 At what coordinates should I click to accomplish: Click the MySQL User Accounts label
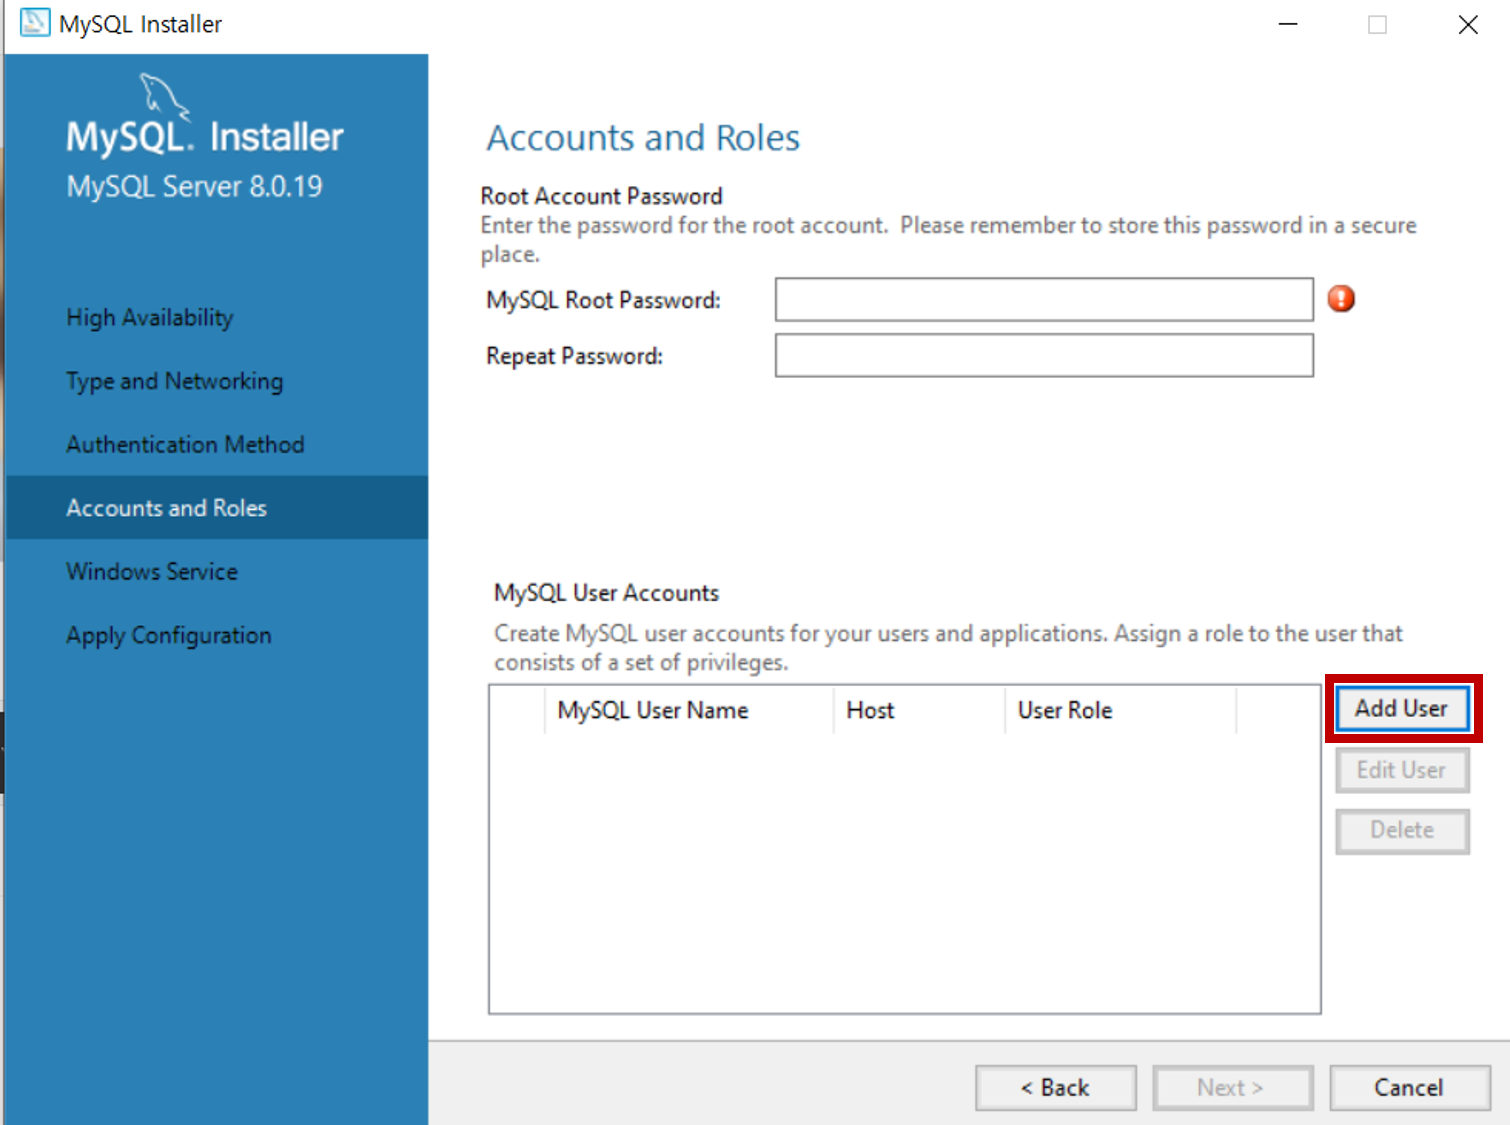tap(606, 593)
